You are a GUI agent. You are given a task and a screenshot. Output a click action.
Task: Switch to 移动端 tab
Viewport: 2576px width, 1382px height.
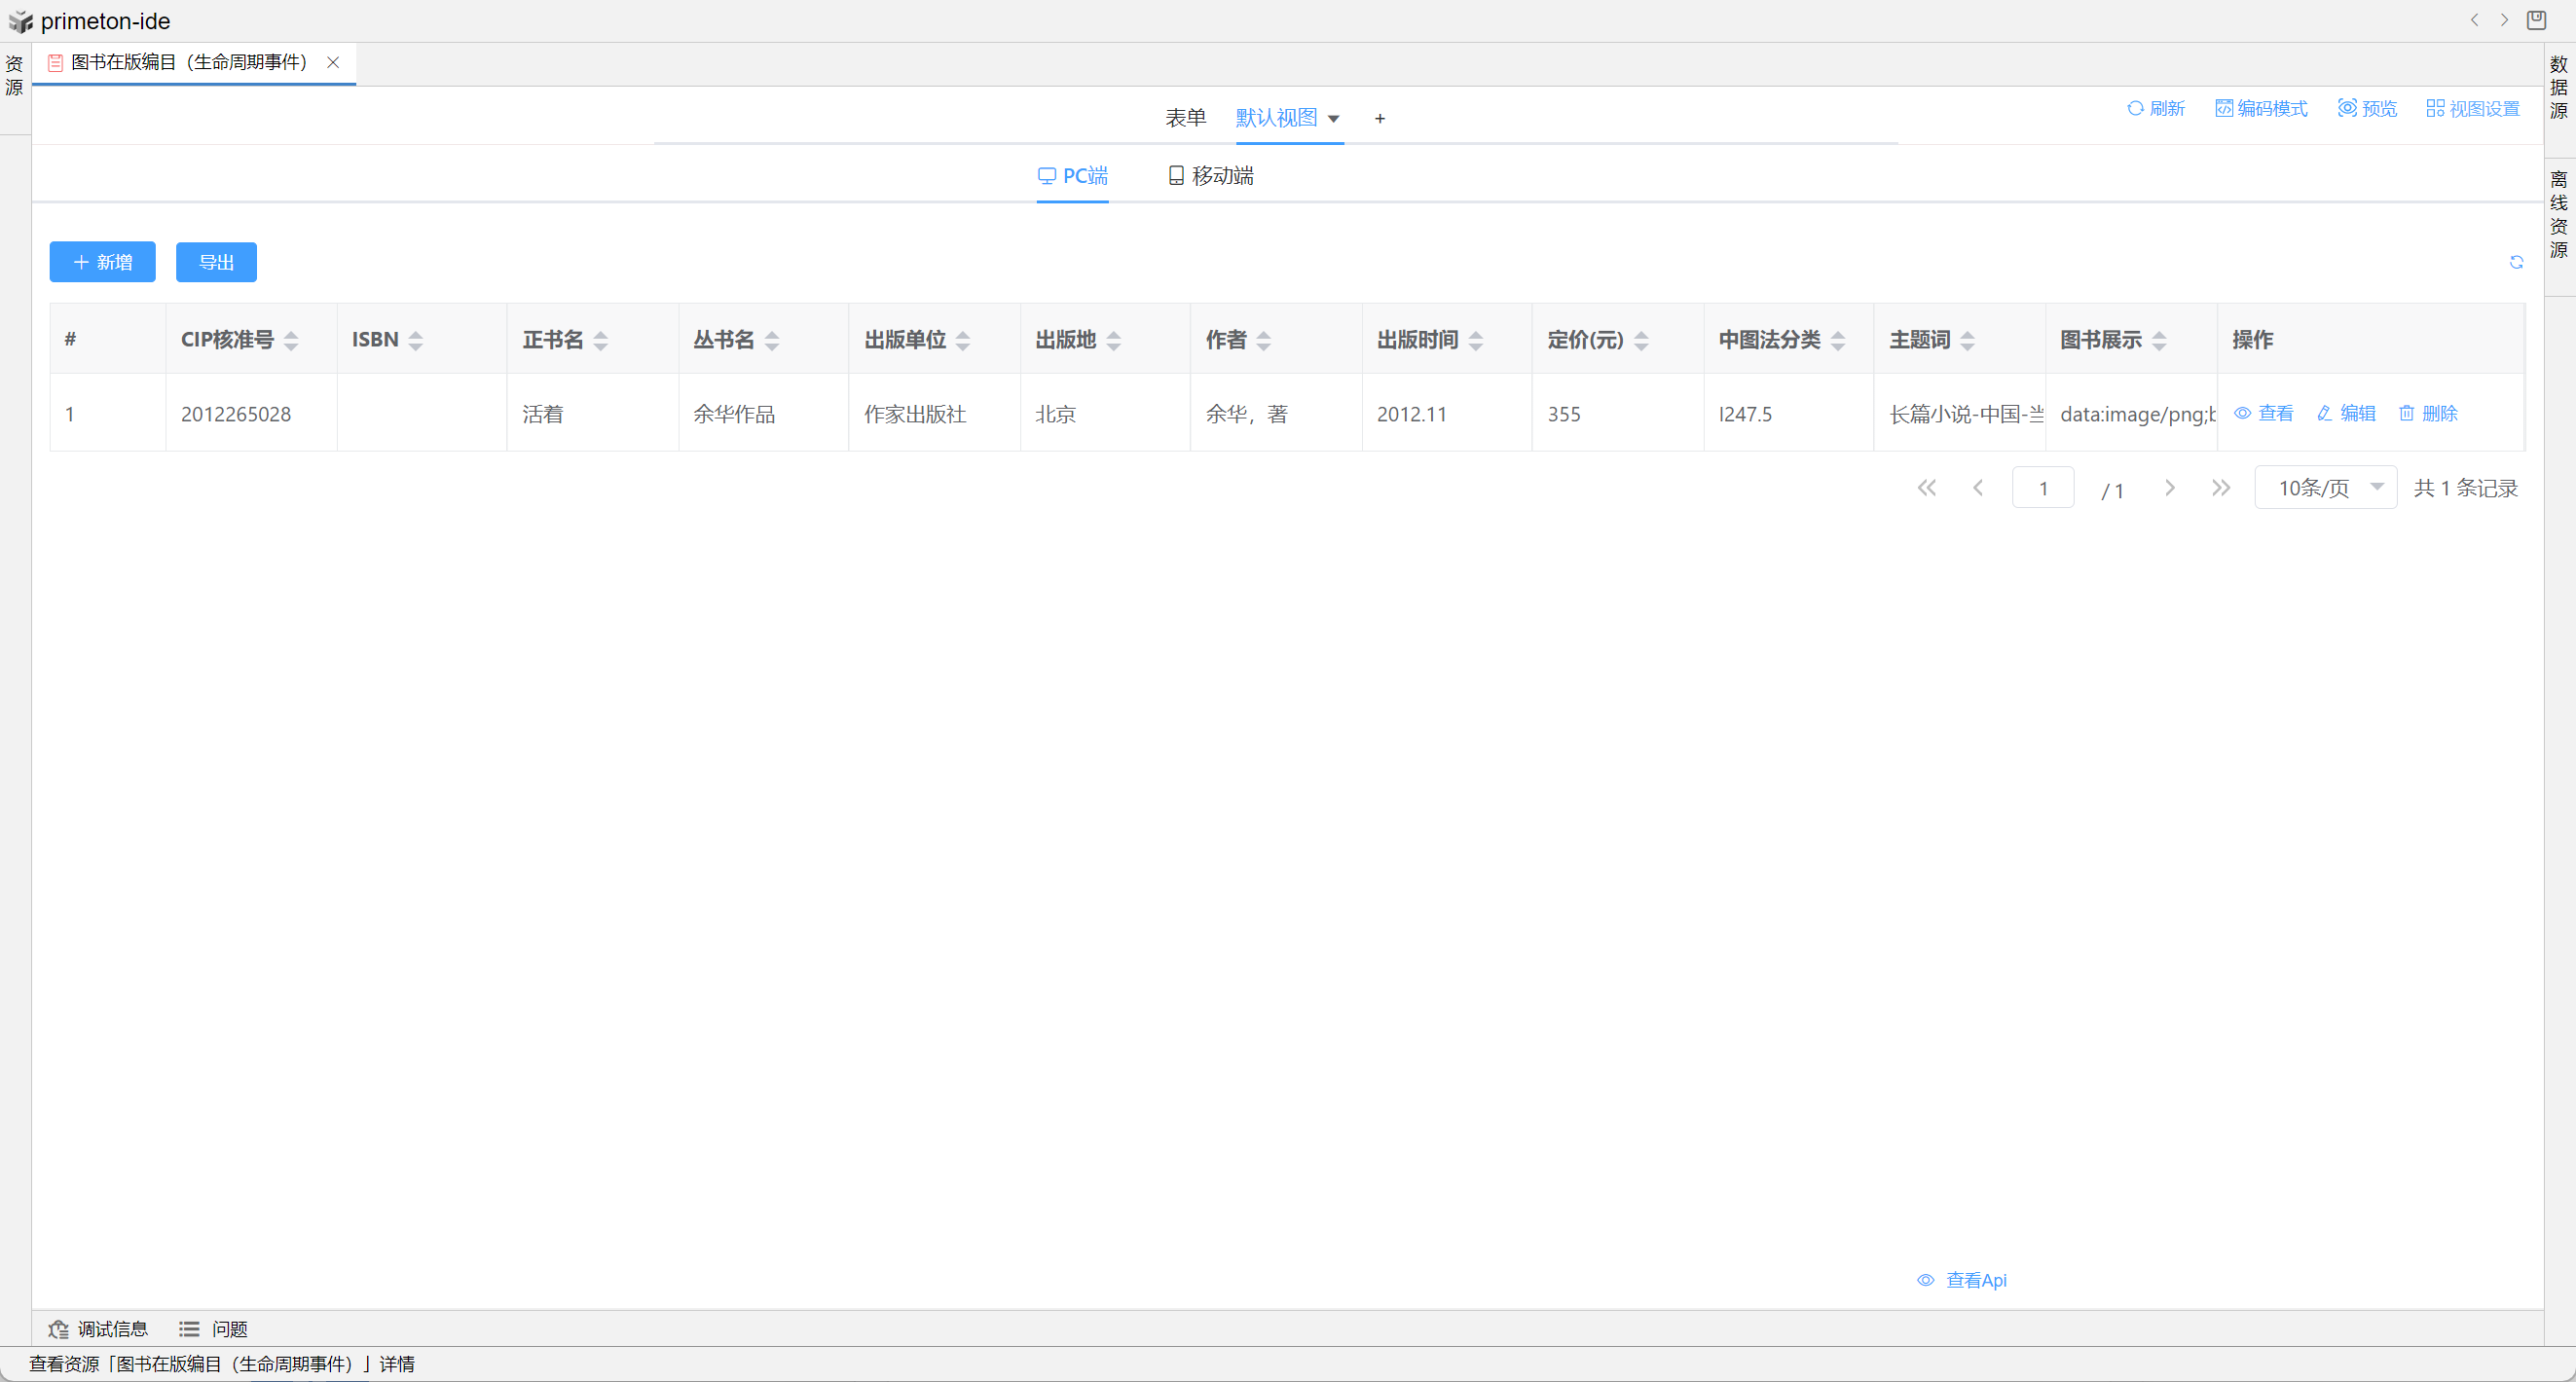[x=1210, y=176]
